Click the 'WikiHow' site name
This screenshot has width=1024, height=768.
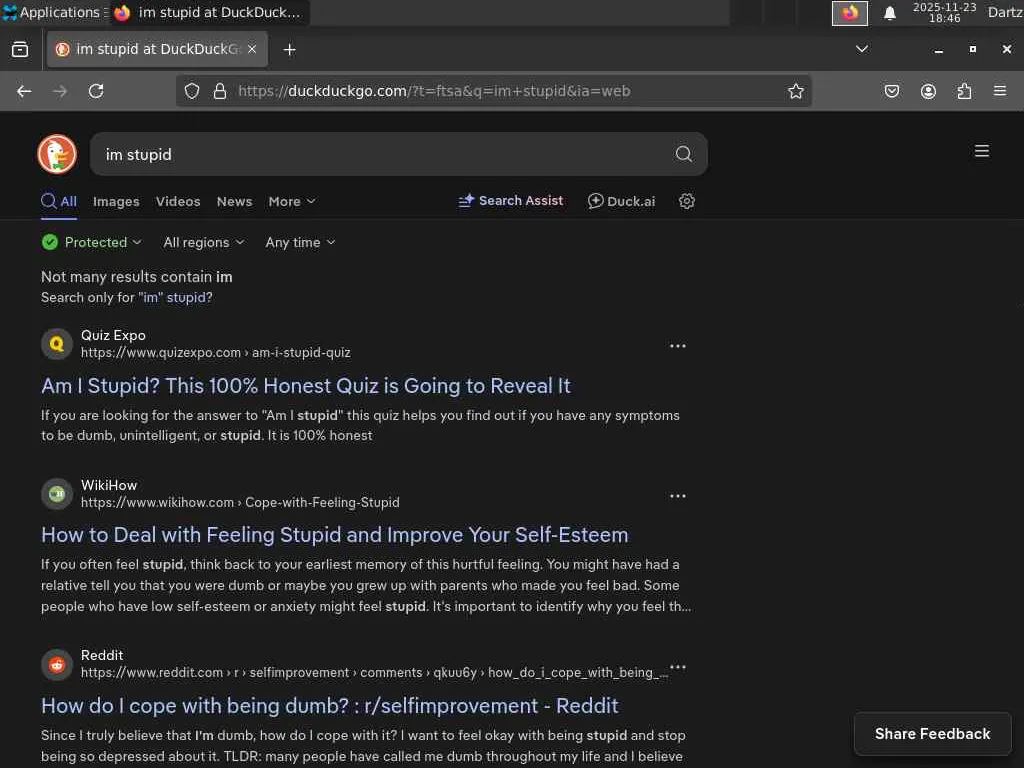[109, 485]
